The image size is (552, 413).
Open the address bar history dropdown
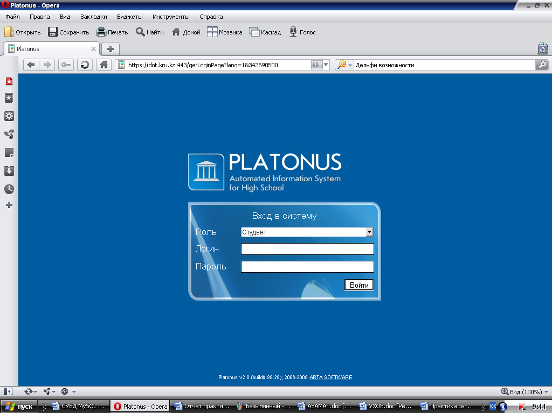click(x=326, y=65)
